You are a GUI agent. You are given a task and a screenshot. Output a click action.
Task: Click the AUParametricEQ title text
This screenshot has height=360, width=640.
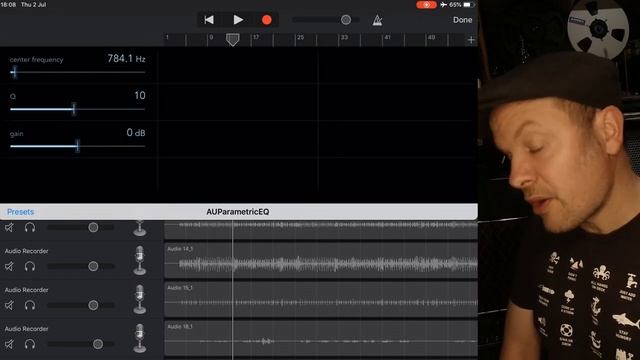[x=238, y=212]
